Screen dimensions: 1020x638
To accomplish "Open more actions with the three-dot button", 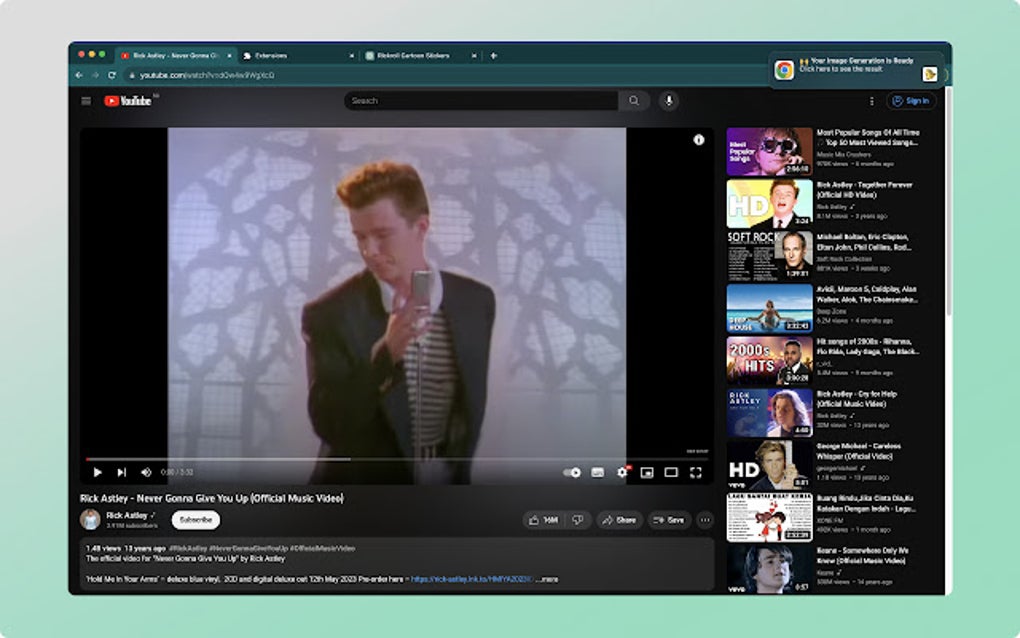I will coord(704,520).
